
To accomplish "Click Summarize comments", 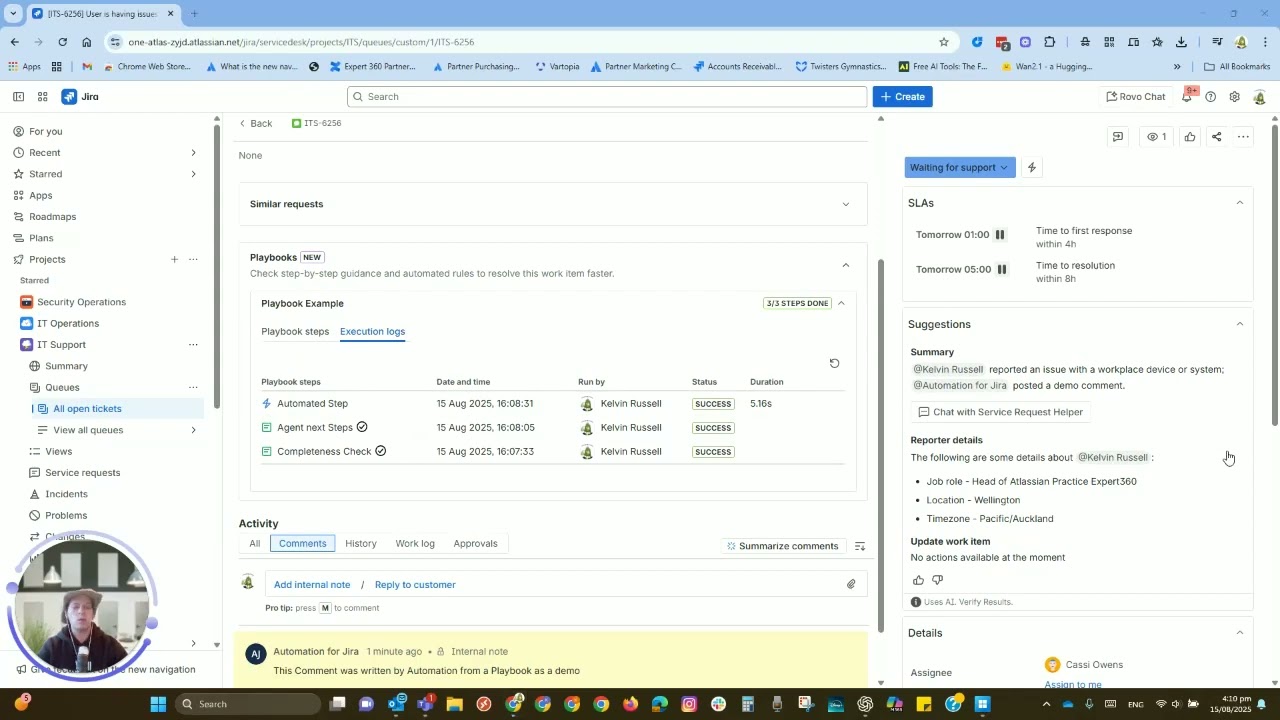I will 783,546.
